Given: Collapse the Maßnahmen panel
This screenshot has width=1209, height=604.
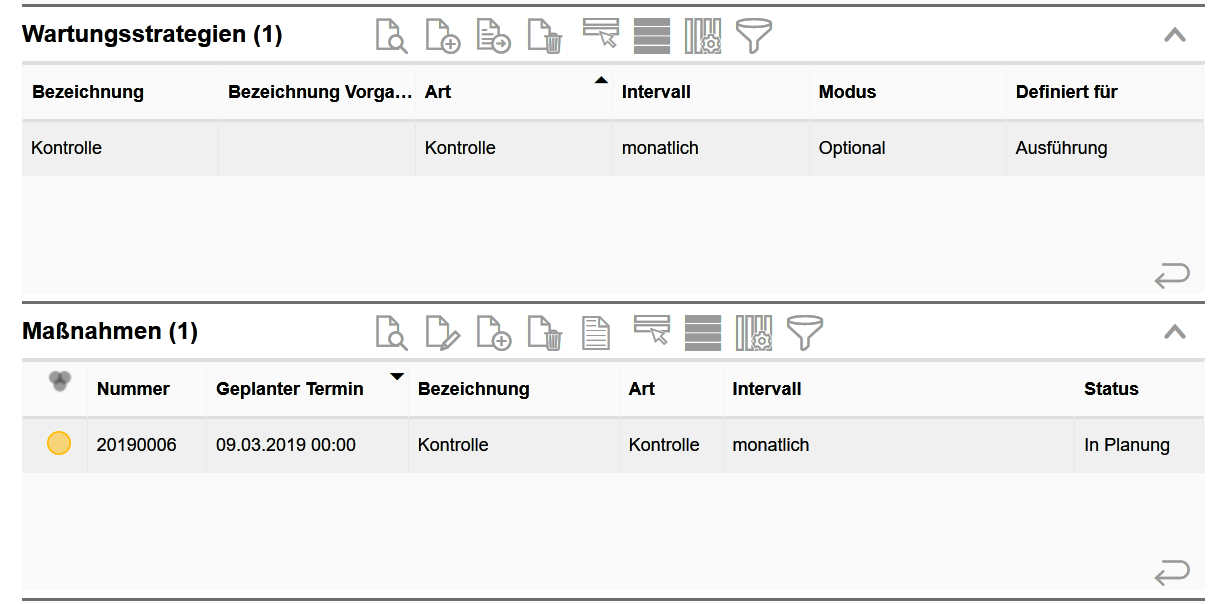Looking at the screenshot, I should [1175, 331].
